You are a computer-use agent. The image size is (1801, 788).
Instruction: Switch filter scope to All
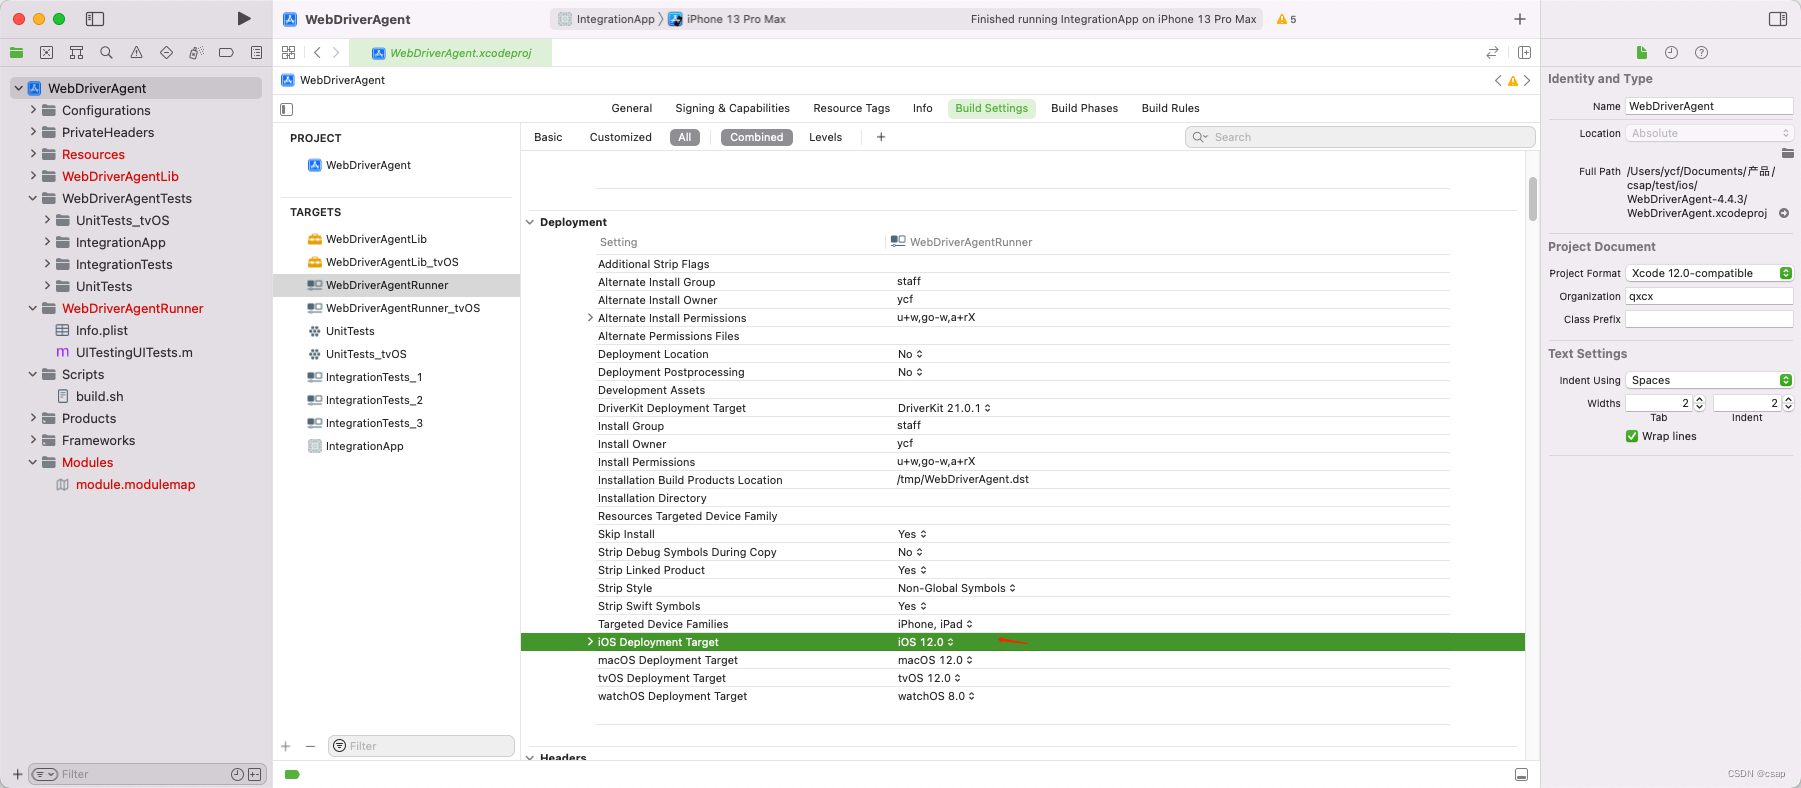[685, 137]
